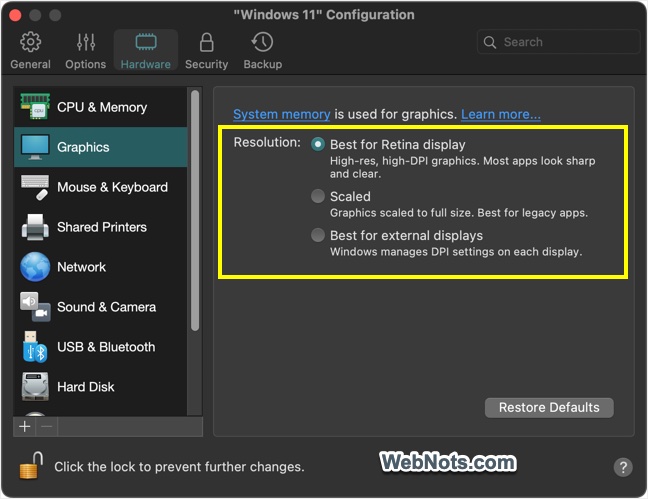
Task: Open the Security padlock icon
Action: coord(207,42)
